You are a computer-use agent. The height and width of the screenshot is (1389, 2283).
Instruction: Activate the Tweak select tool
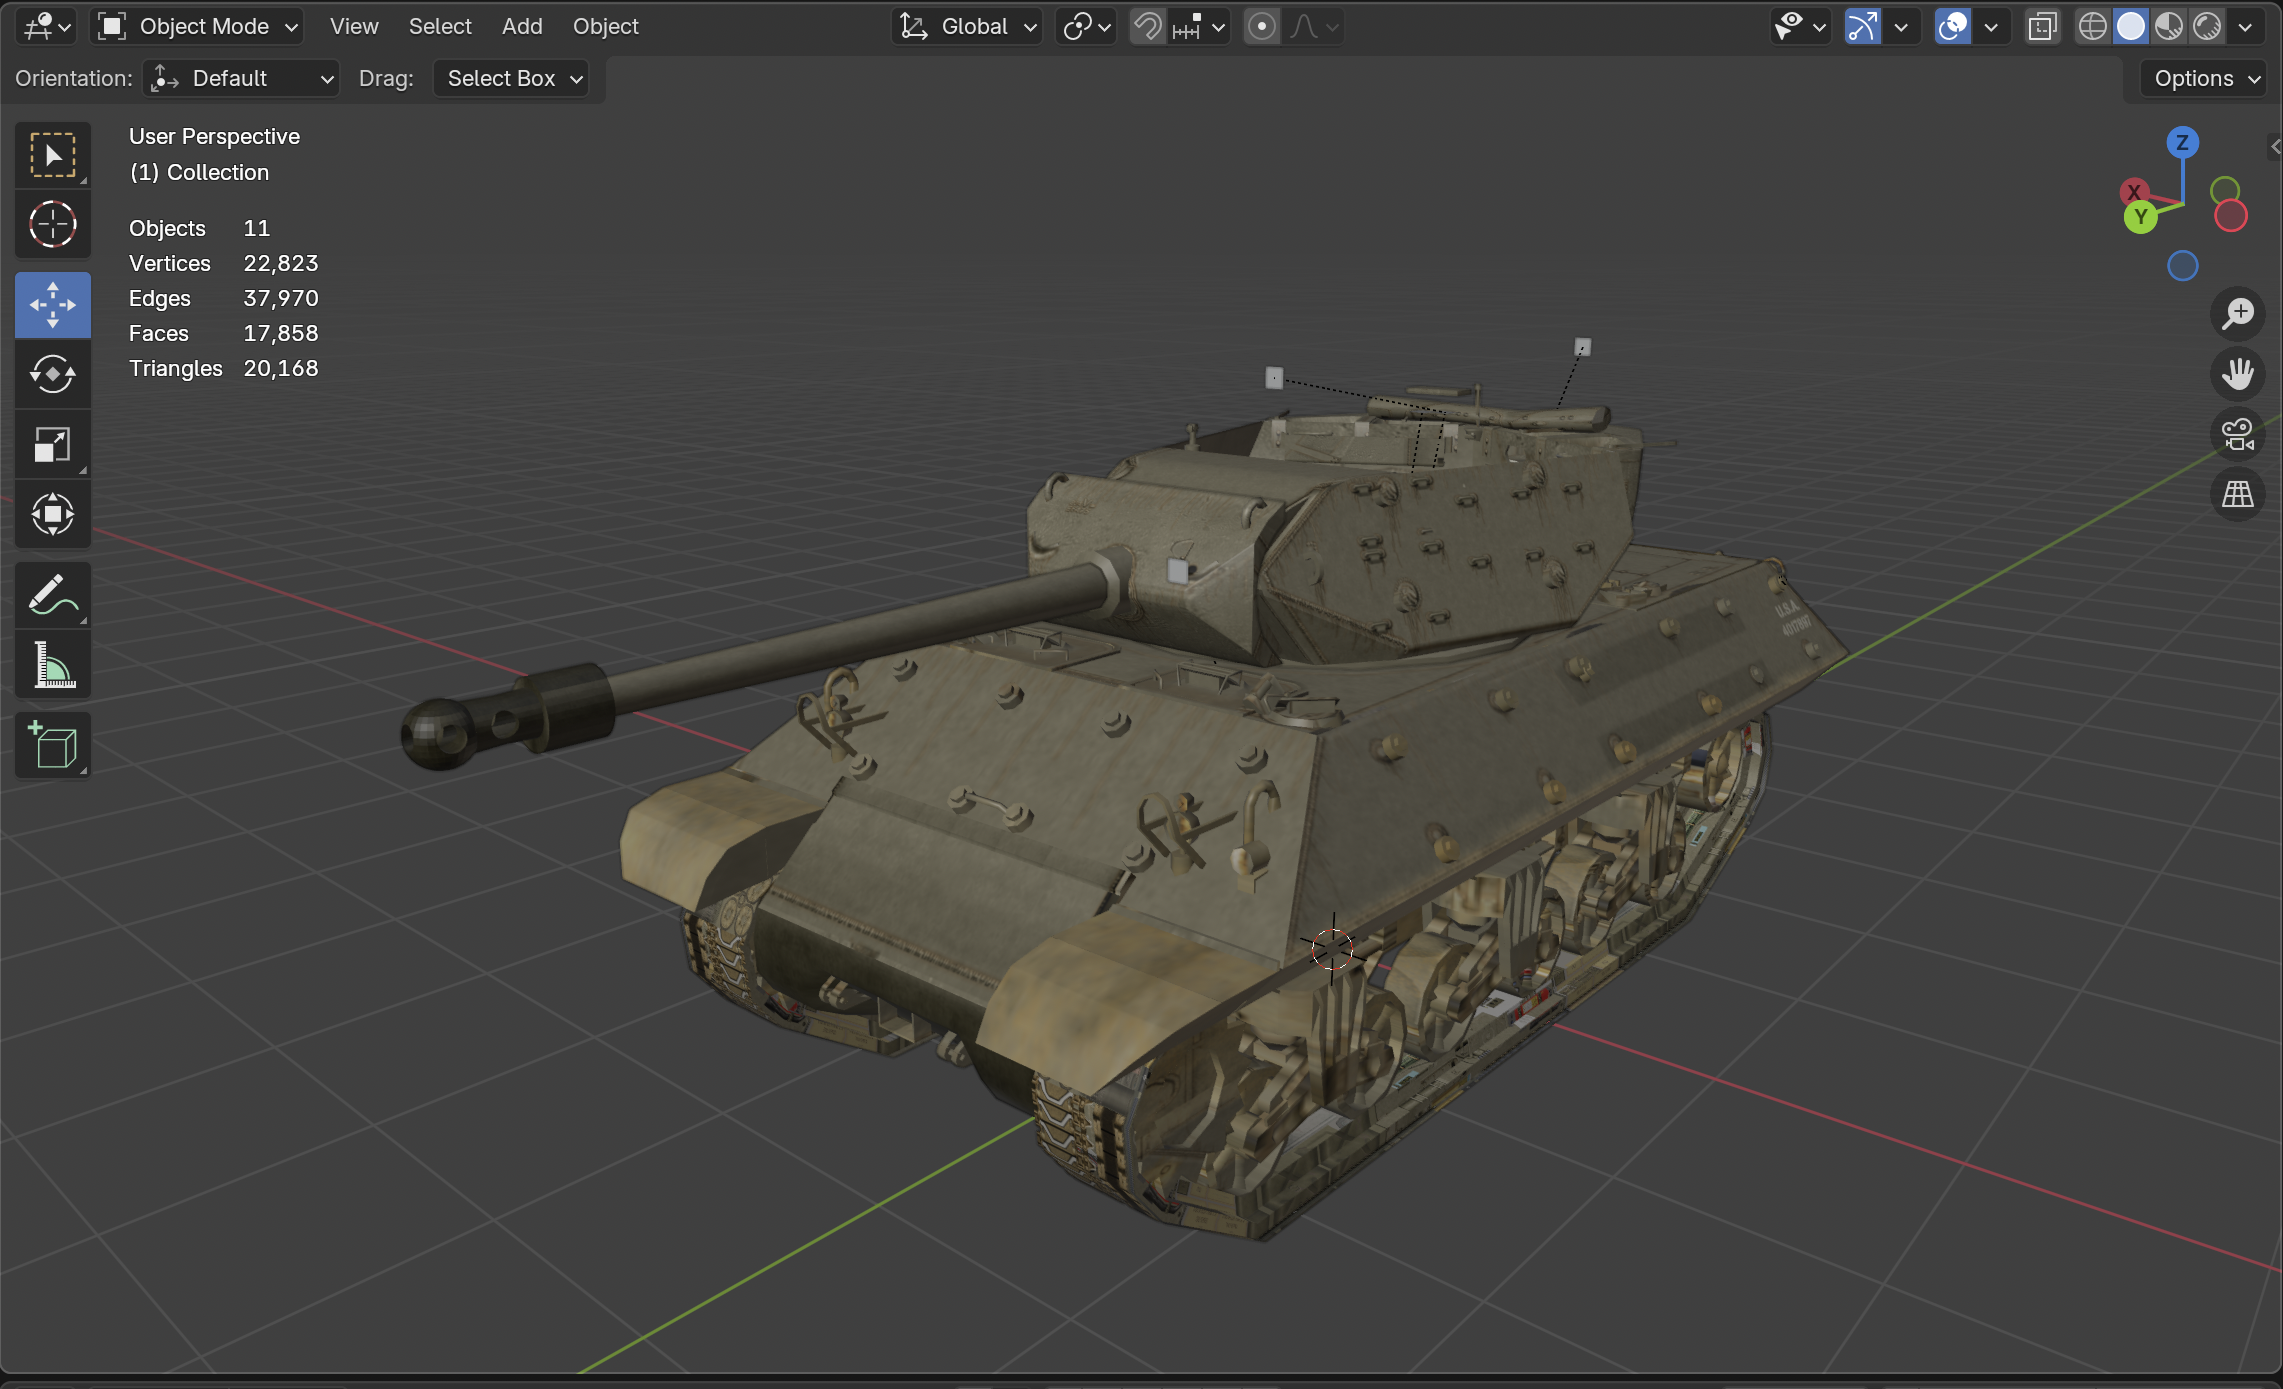(52, 154)
